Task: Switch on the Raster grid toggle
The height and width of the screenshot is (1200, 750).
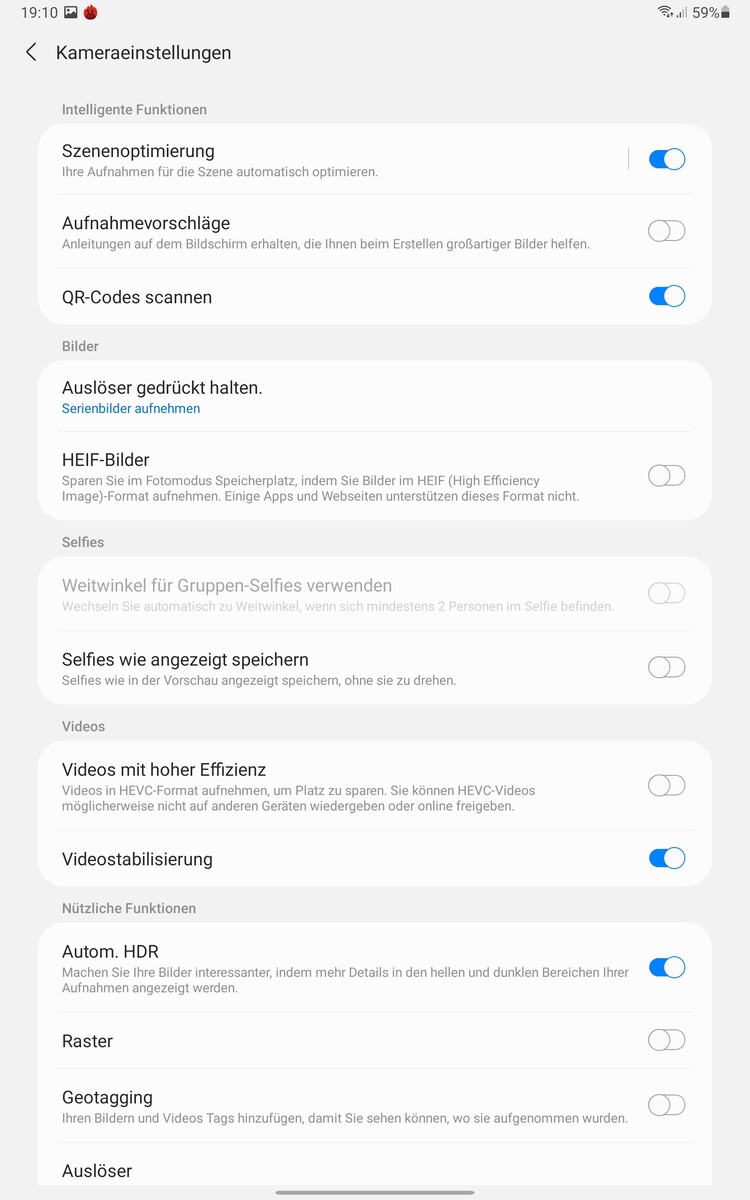Action: tap(666, 1041)
